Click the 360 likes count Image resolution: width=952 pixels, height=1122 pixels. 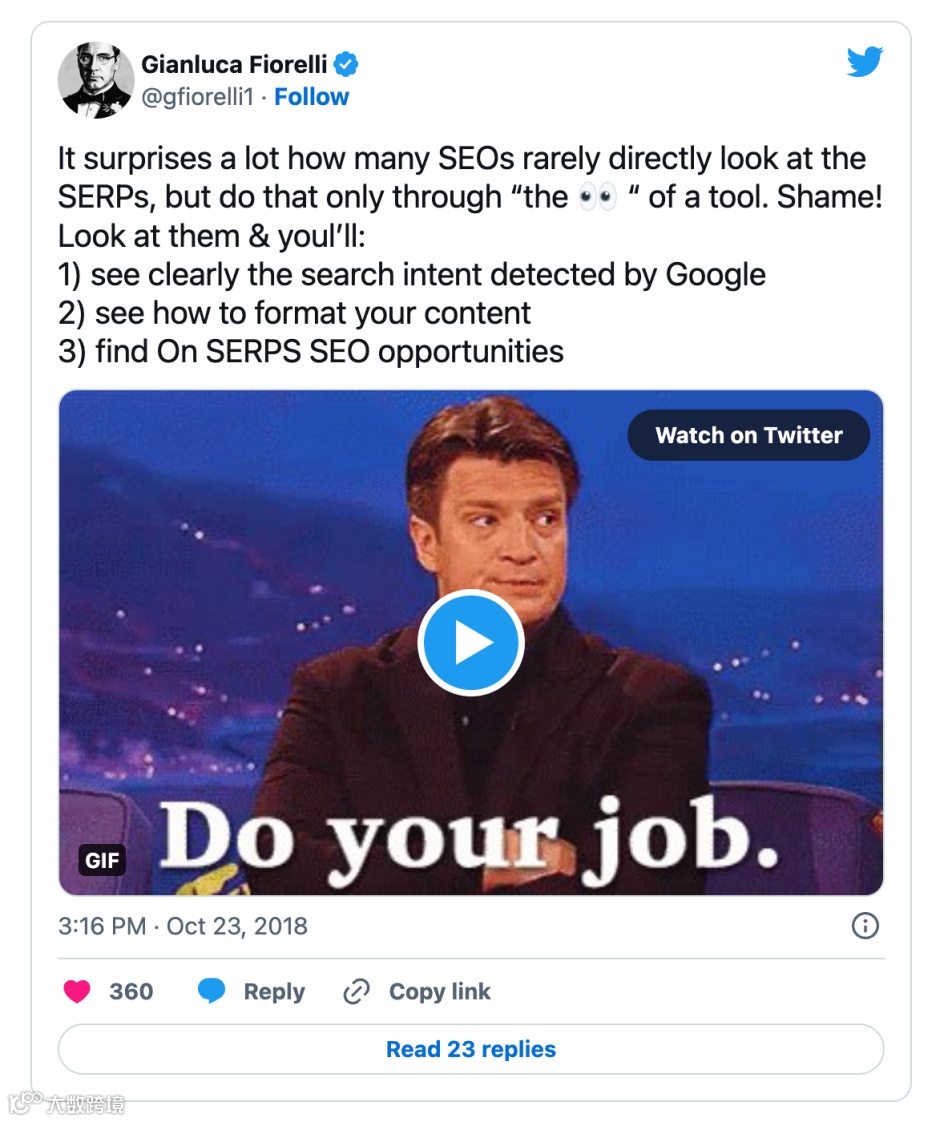pyautogui.click(x=131, y=991)
